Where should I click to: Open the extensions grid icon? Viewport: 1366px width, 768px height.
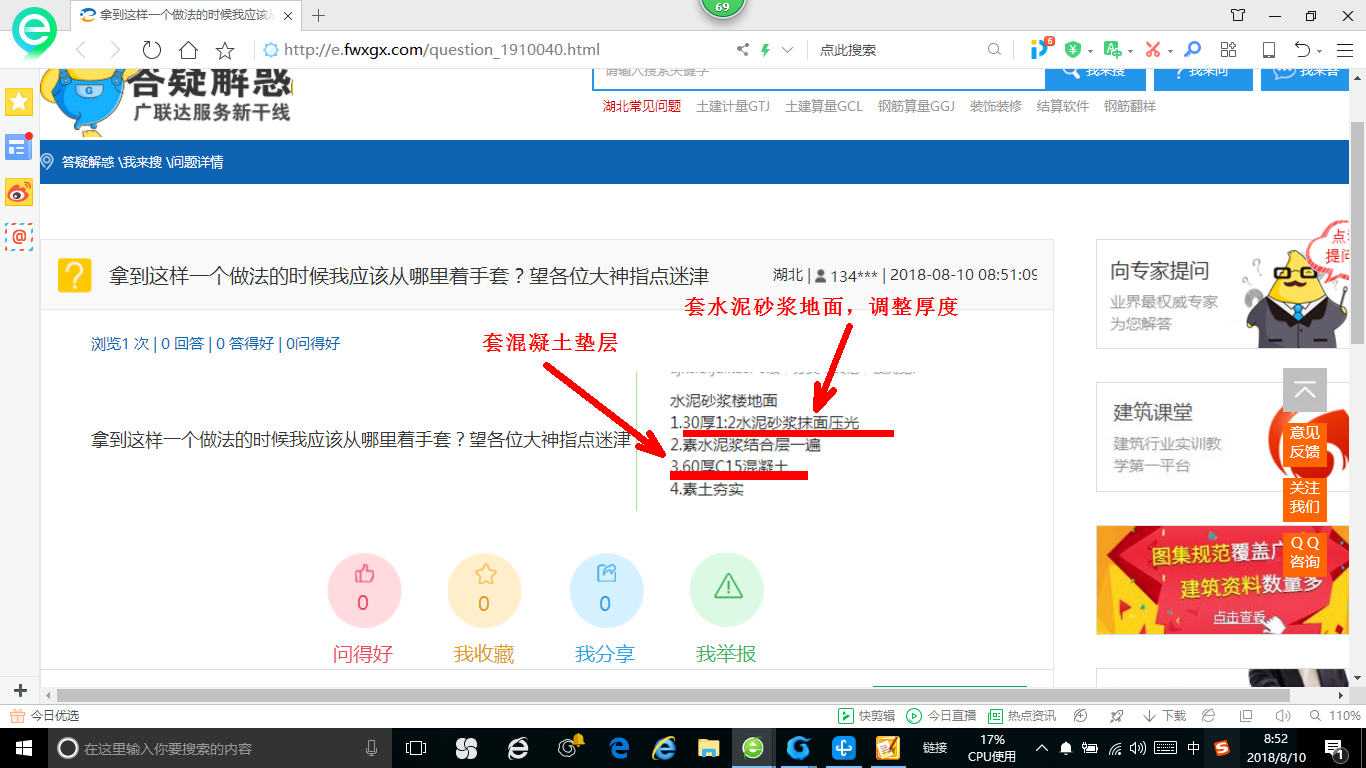1229,50
